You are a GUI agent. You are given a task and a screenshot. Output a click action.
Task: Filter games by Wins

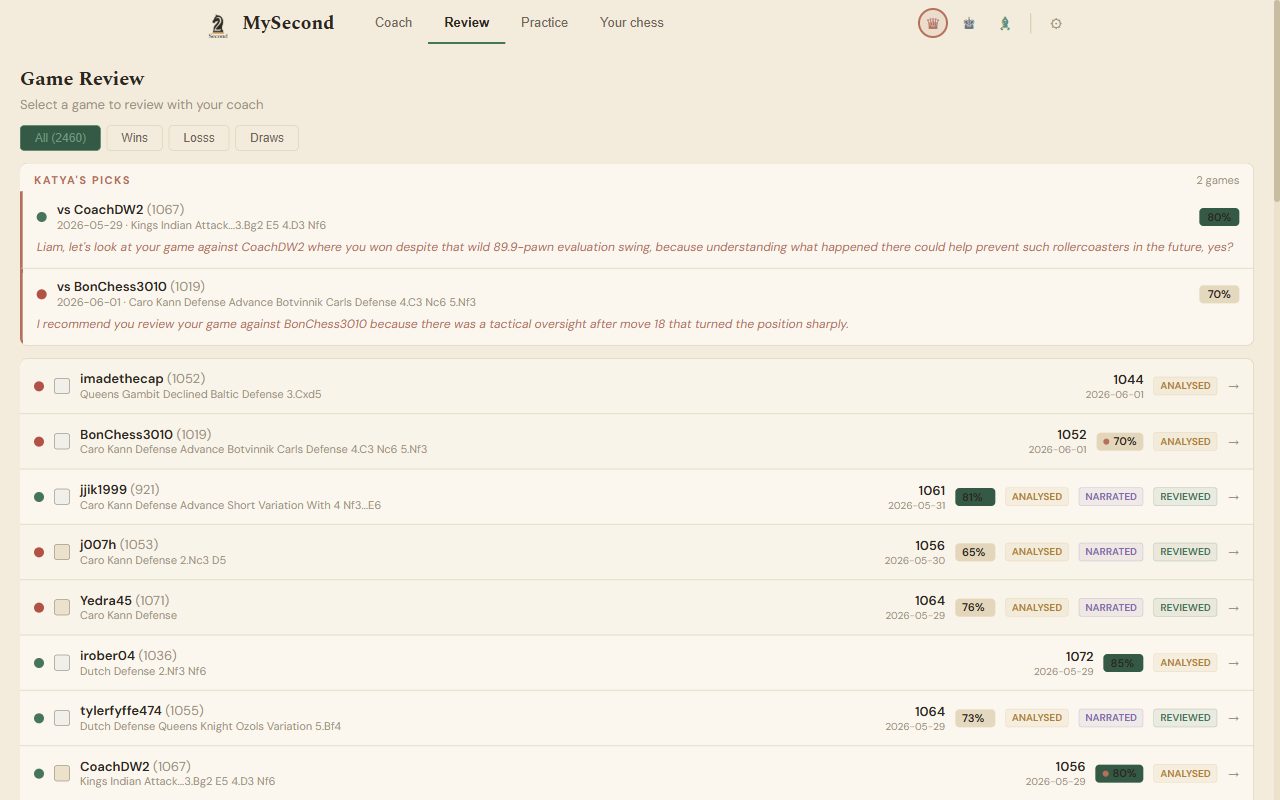(x=135, y=138)
